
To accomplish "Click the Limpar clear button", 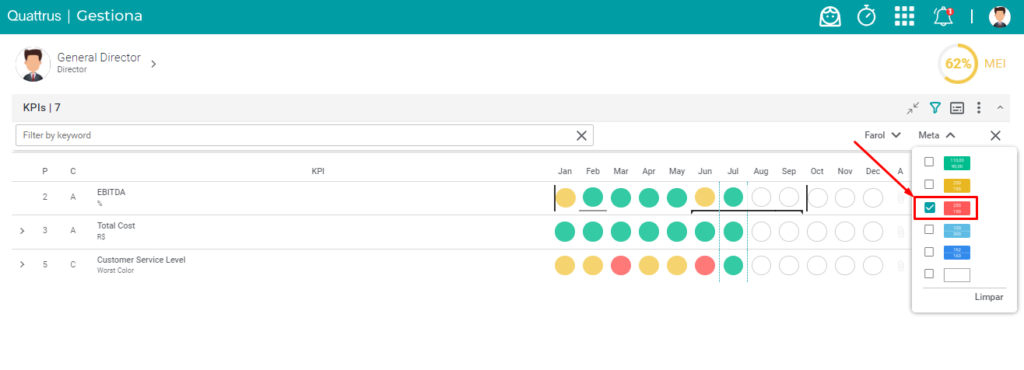I will [989, 297].
